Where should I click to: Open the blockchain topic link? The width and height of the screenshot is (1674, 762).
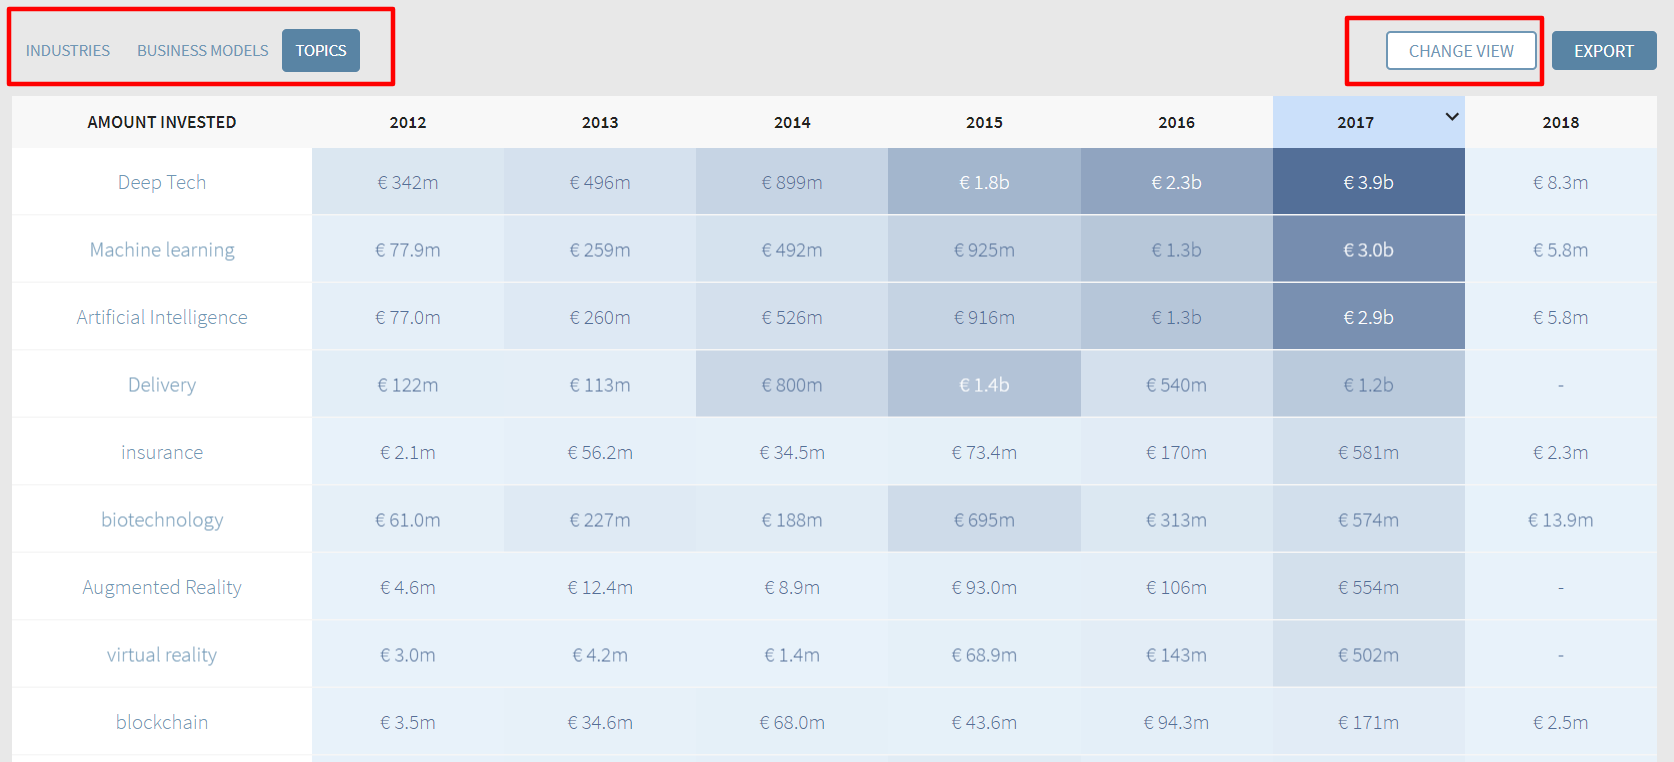162,722
